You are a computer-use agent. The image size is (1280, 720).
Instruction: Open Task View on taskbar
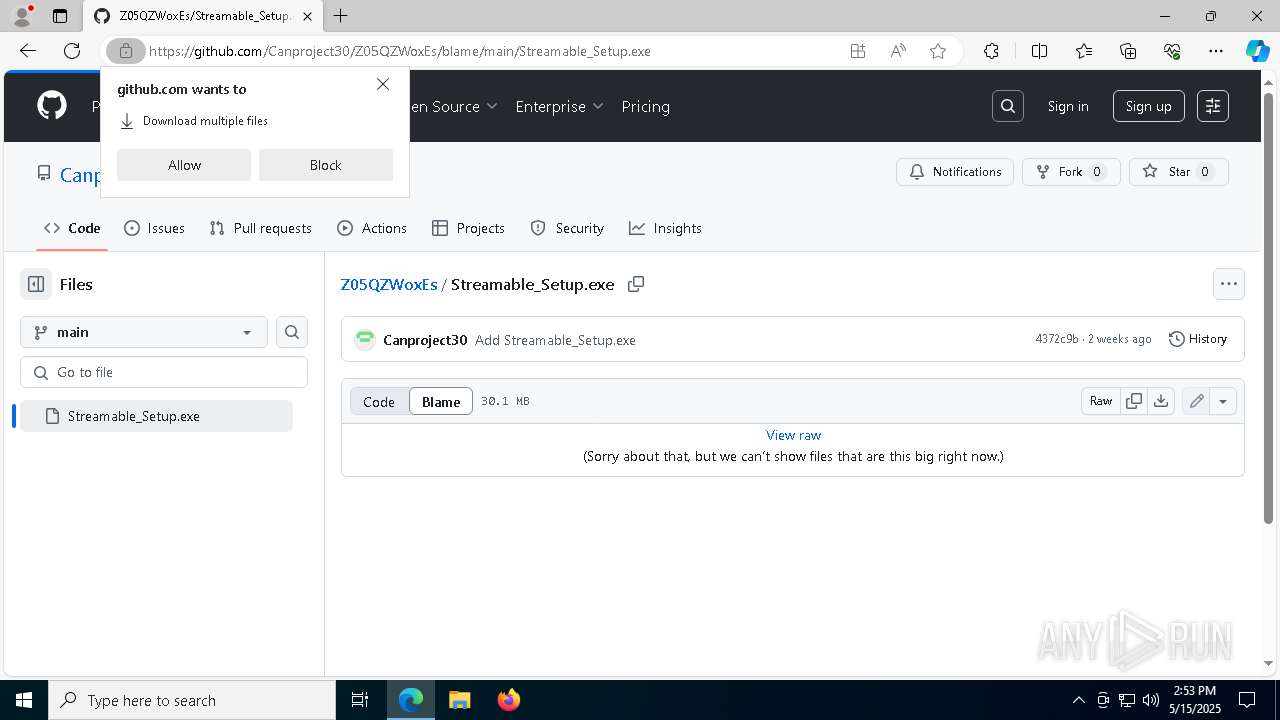pyautogui.click(x=360, y=700)
